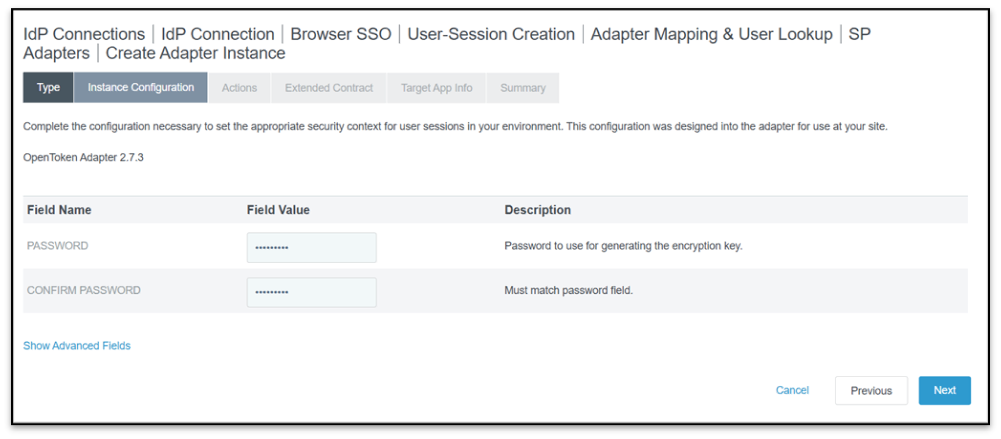
Task: Open the Actions tab
Action: pos(239,88)
